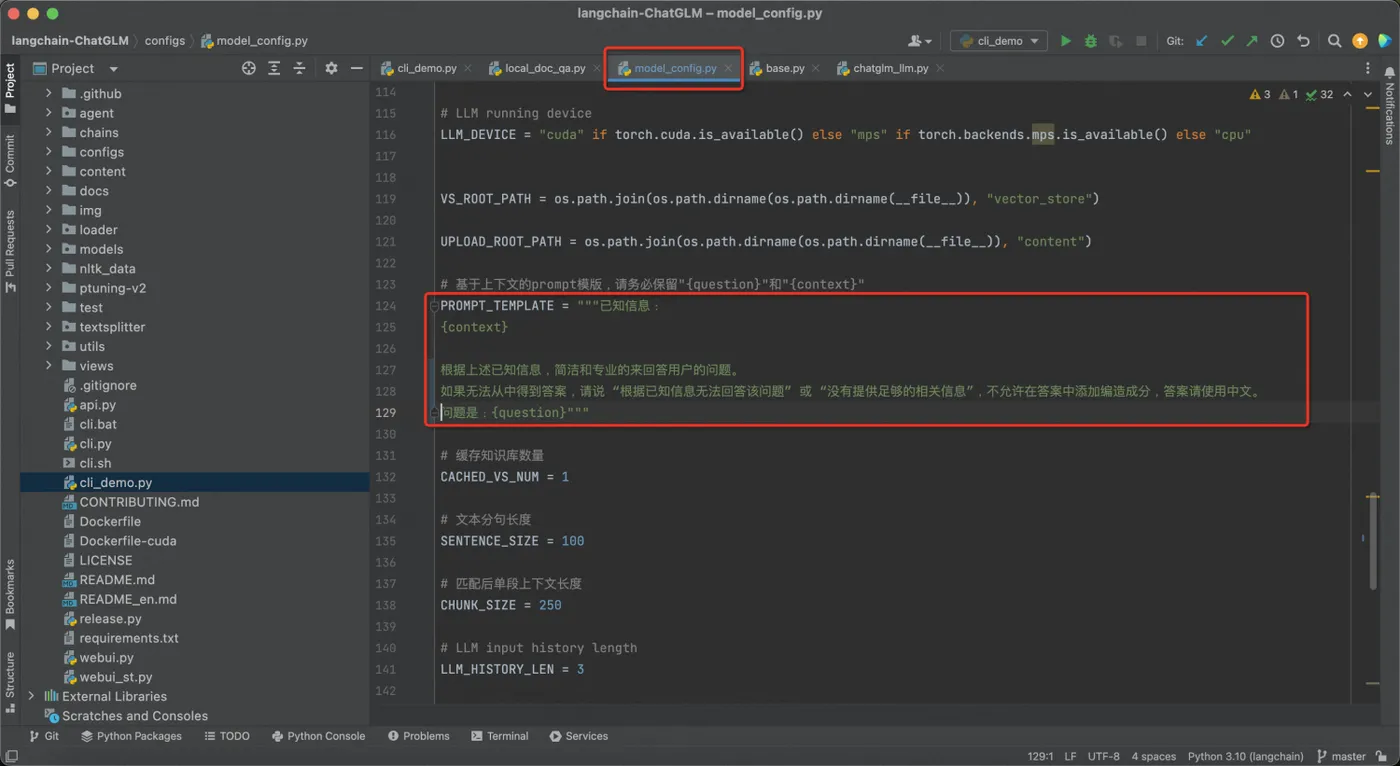Open the Structure sidebar panel

coord(10,681)
